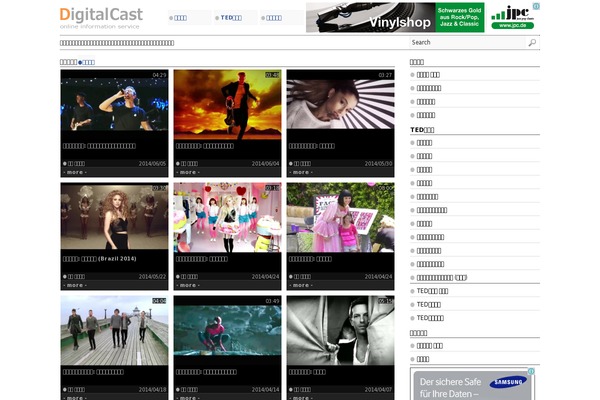Click the date text 2014/04/14
The width and height of the screenshot is (600, 400).
click(266, 389)
